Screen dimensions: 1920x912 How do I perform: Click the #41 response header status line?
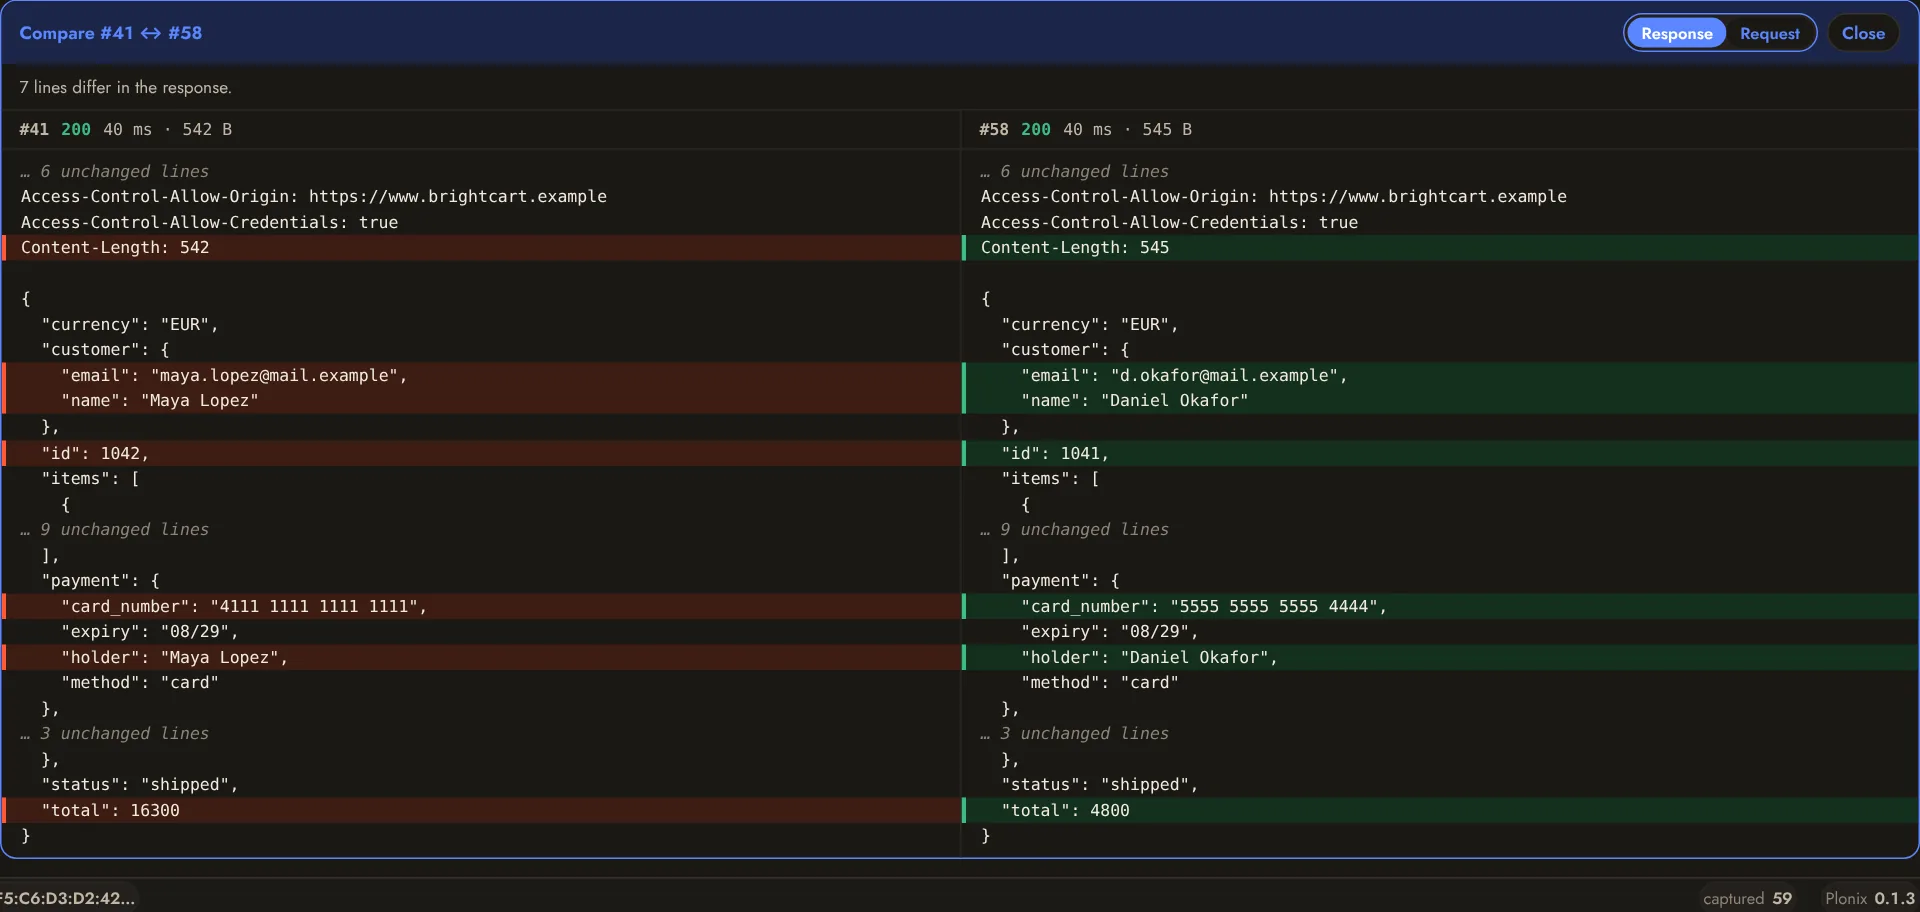(126, 129)
